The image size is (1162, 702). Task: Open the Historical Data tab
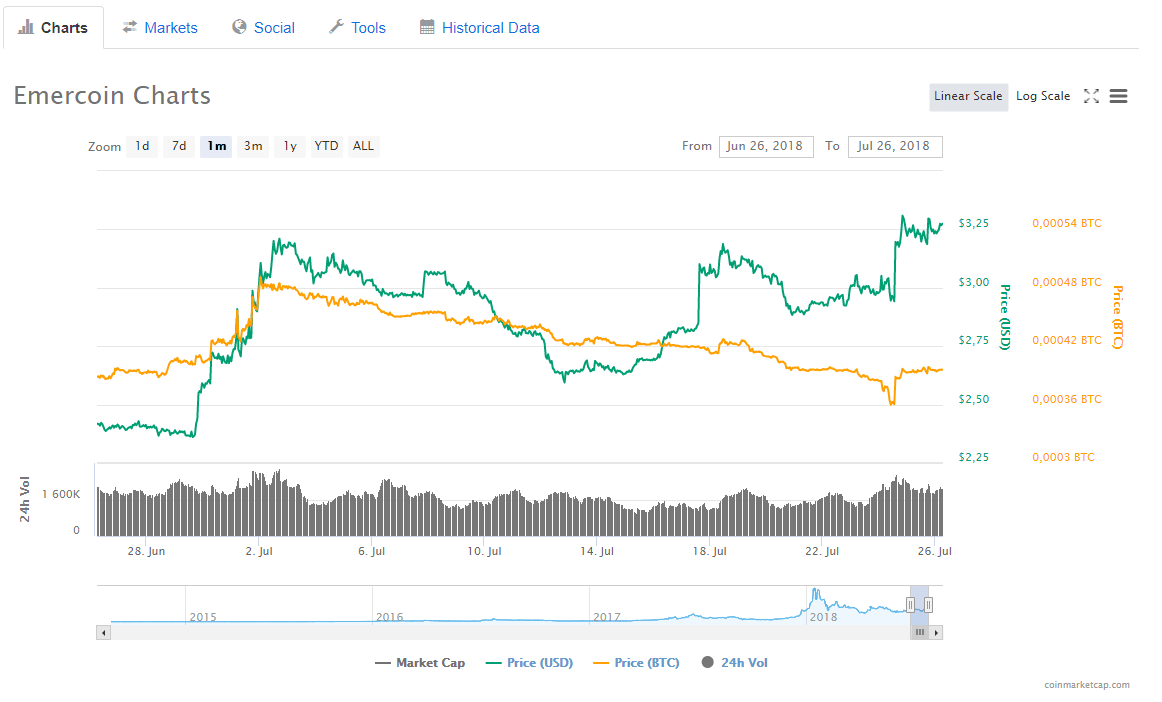[x=479, y=28]
